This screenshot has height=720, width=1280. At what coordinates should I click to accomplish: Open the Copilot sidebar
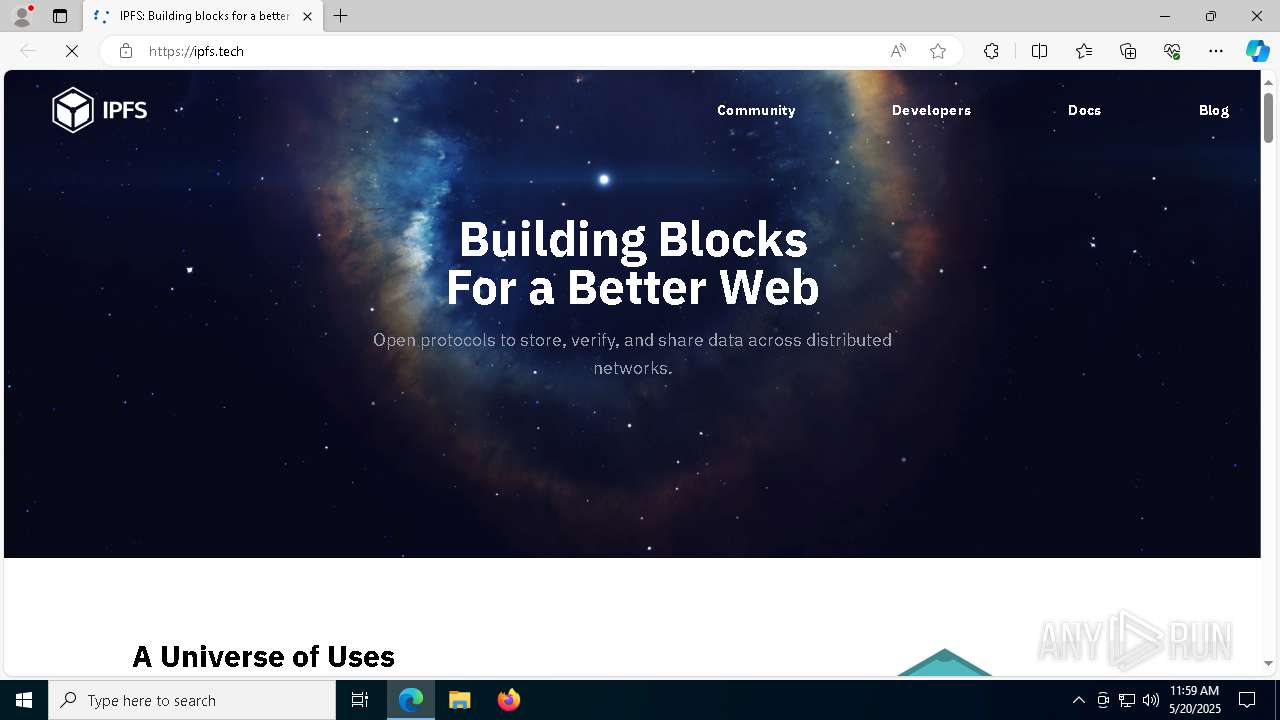click(x=1257, y=51)
